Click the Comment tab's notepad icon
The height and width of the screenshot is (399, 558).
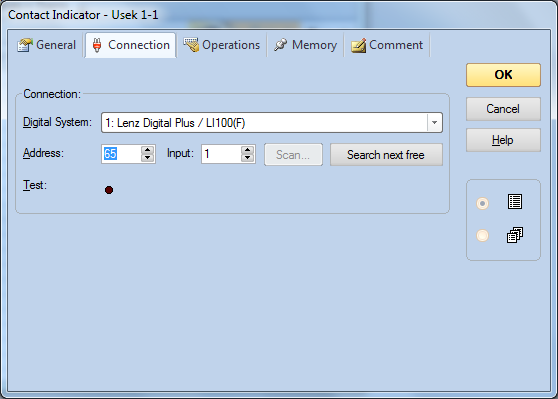coord(358,46)
